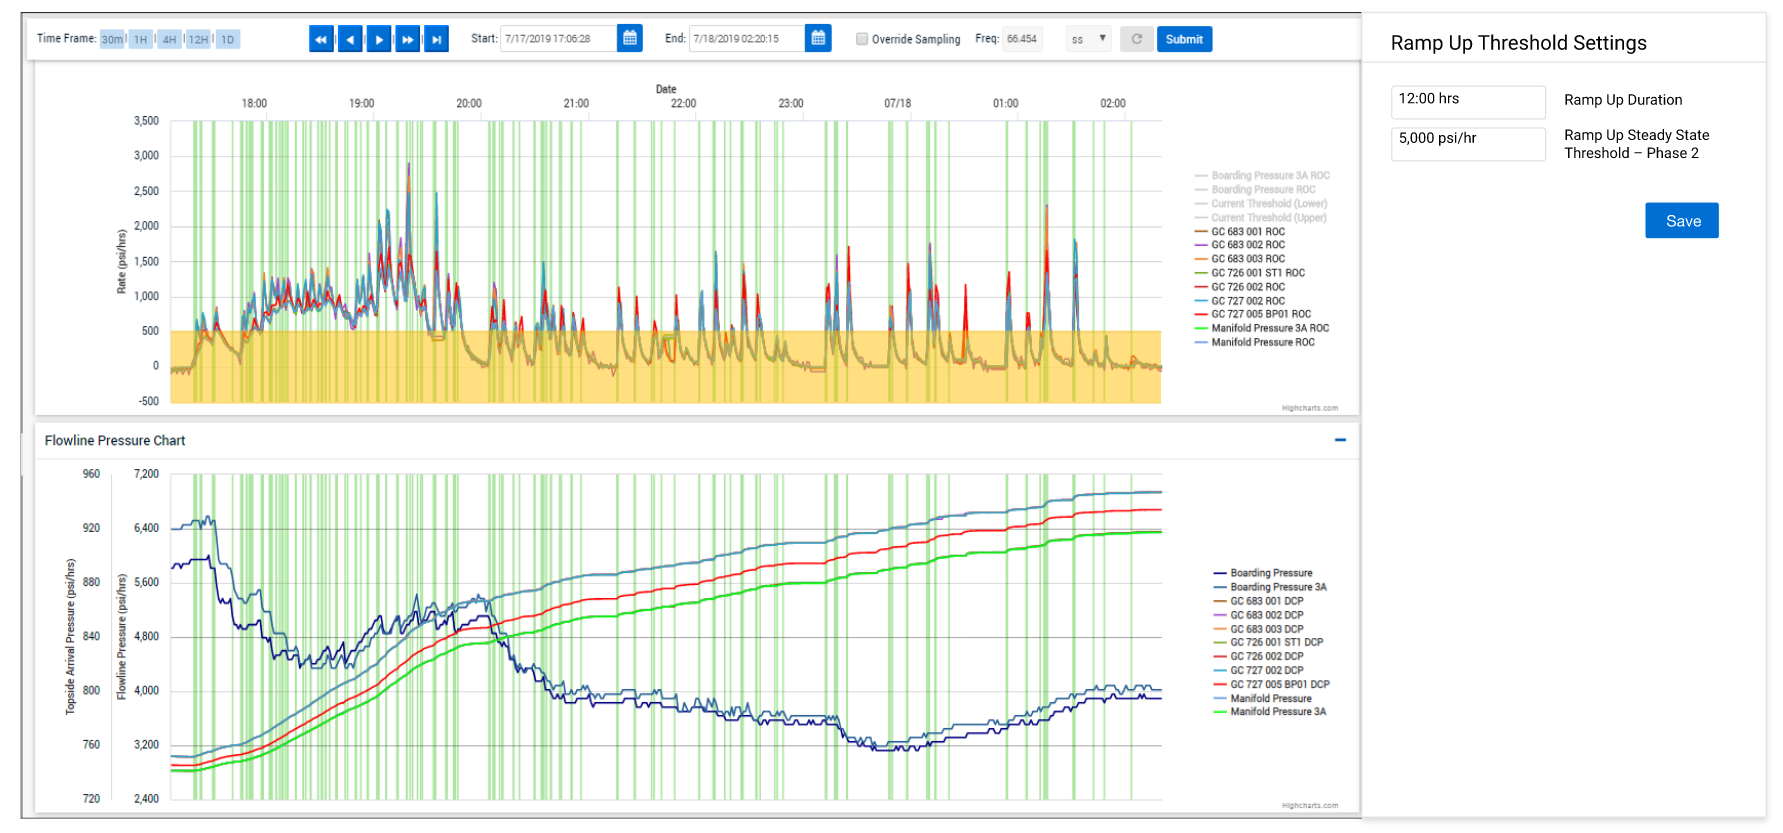Select the 4H time frame

click(170, 40)
